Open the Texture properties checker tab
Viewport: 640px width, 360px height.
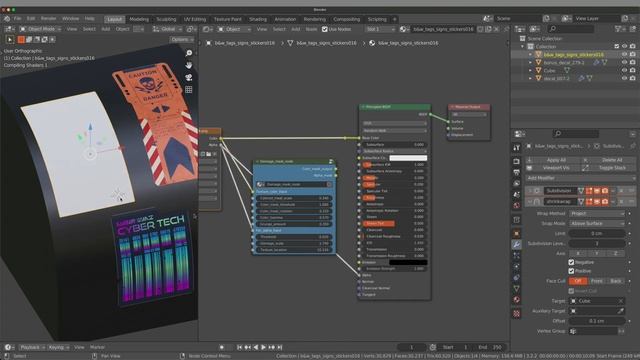(x=516, y=313)
